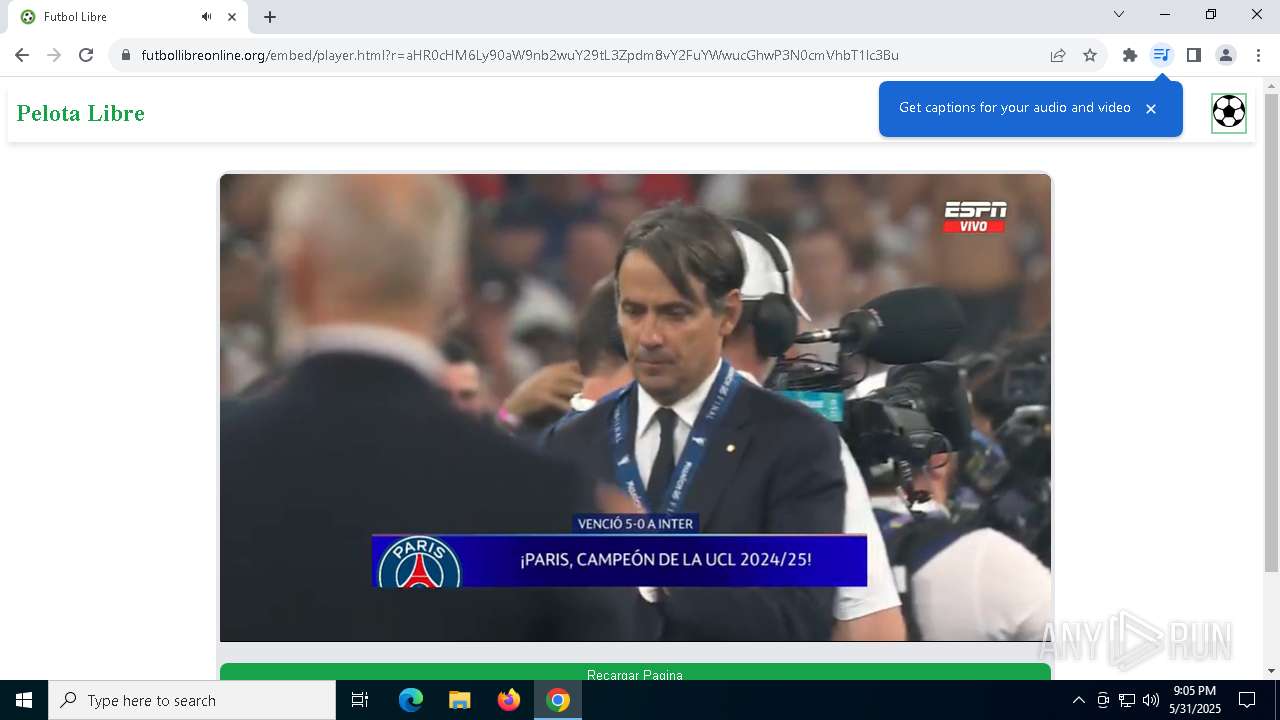
Task: Reload the current page
Action: tap(86, 55)
